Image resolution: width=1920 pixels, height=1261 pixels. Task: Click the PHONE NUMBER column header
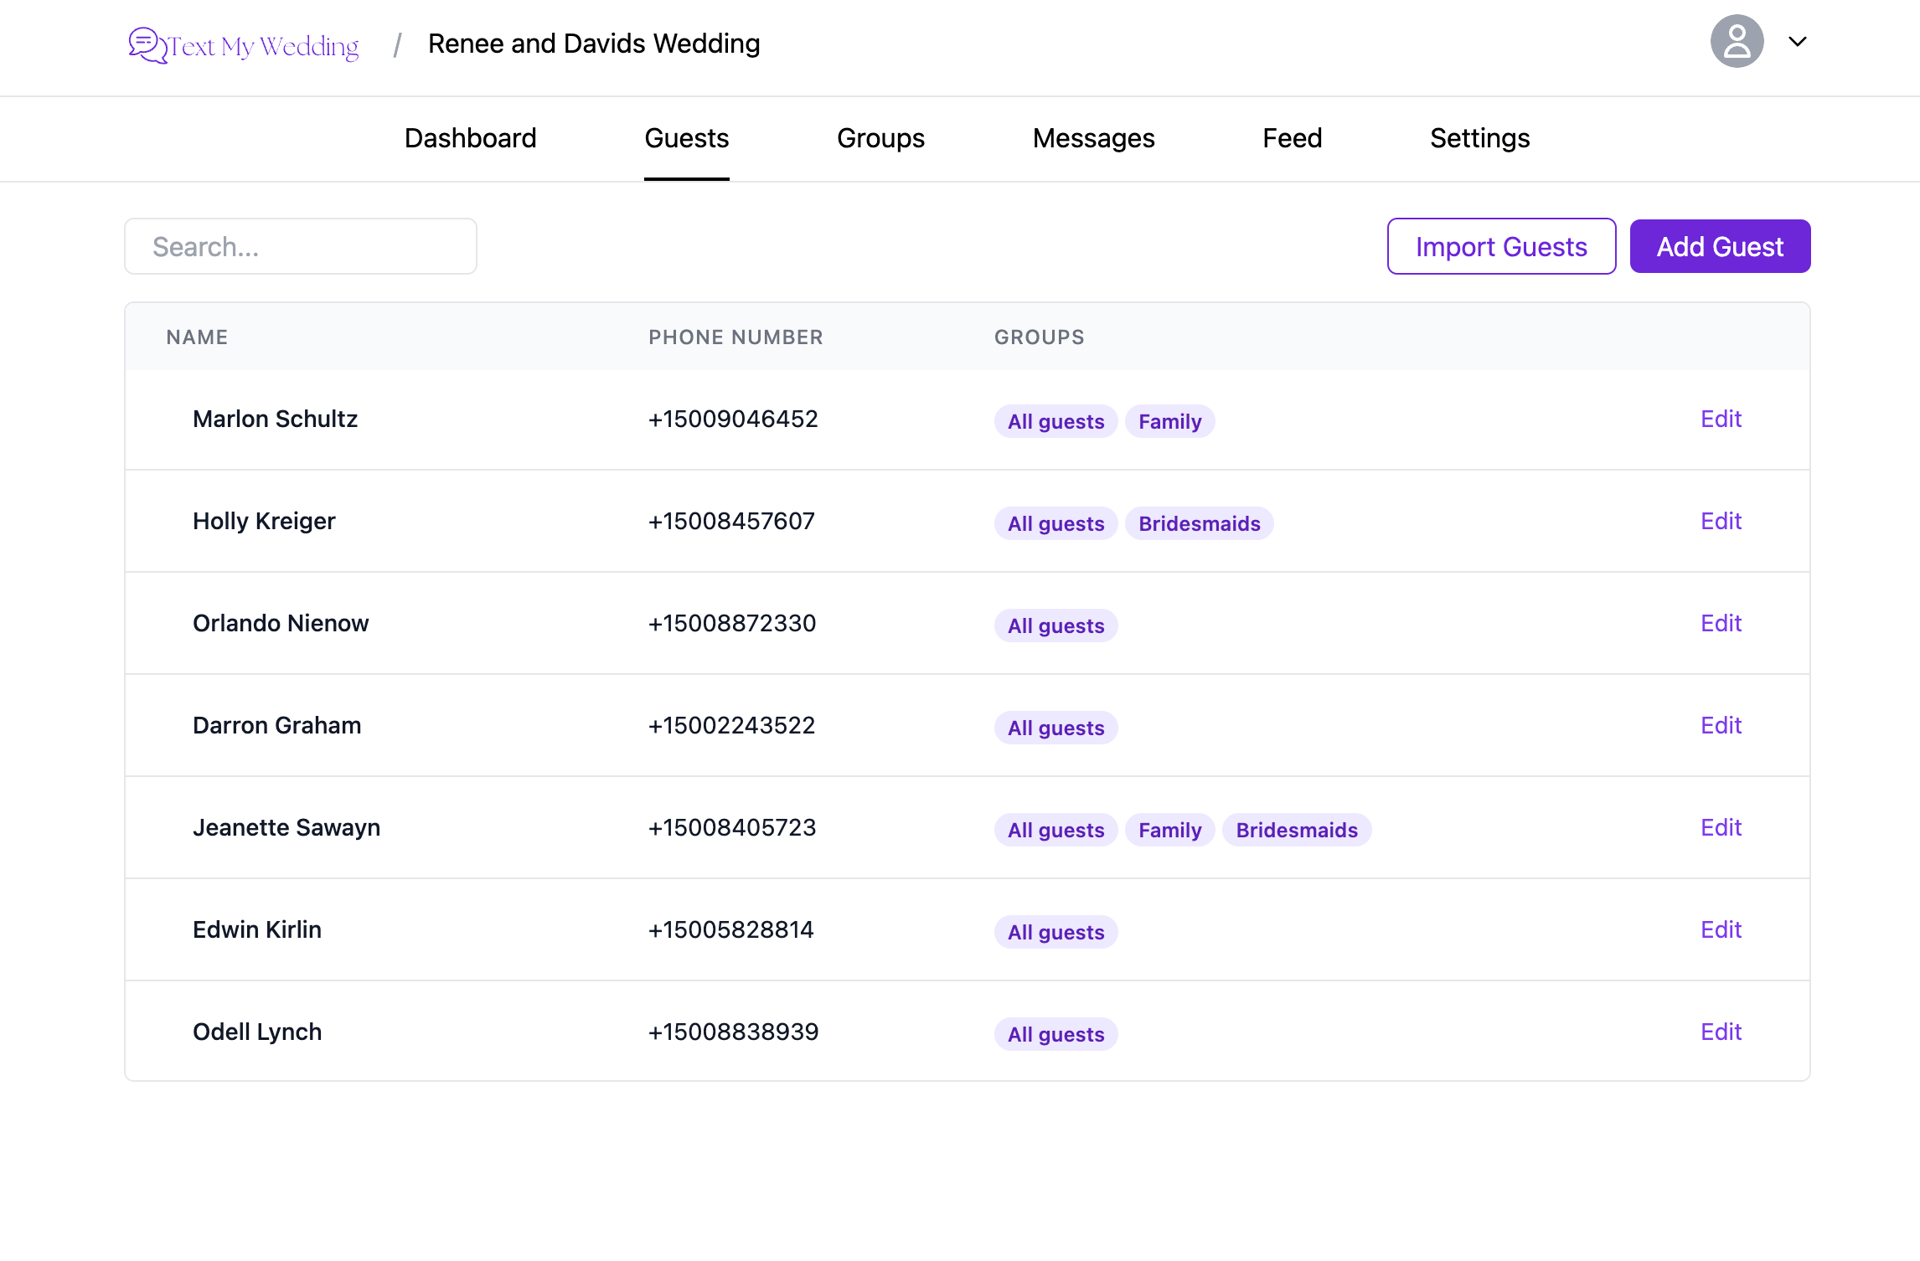735,337
